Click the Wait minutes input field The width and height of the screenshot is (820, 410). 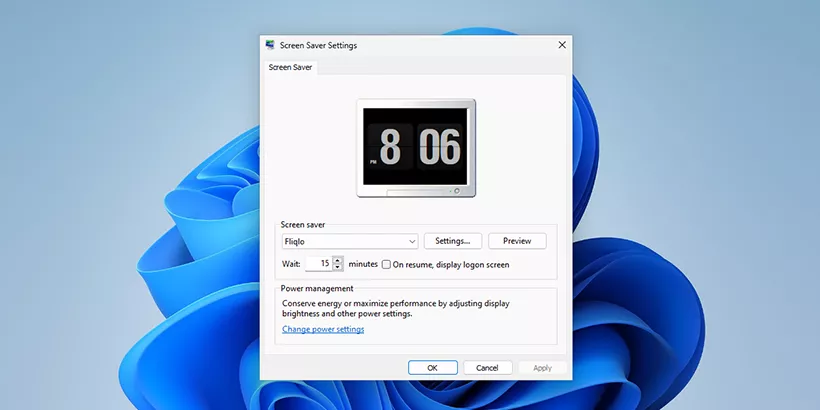[x=319, y=264]
